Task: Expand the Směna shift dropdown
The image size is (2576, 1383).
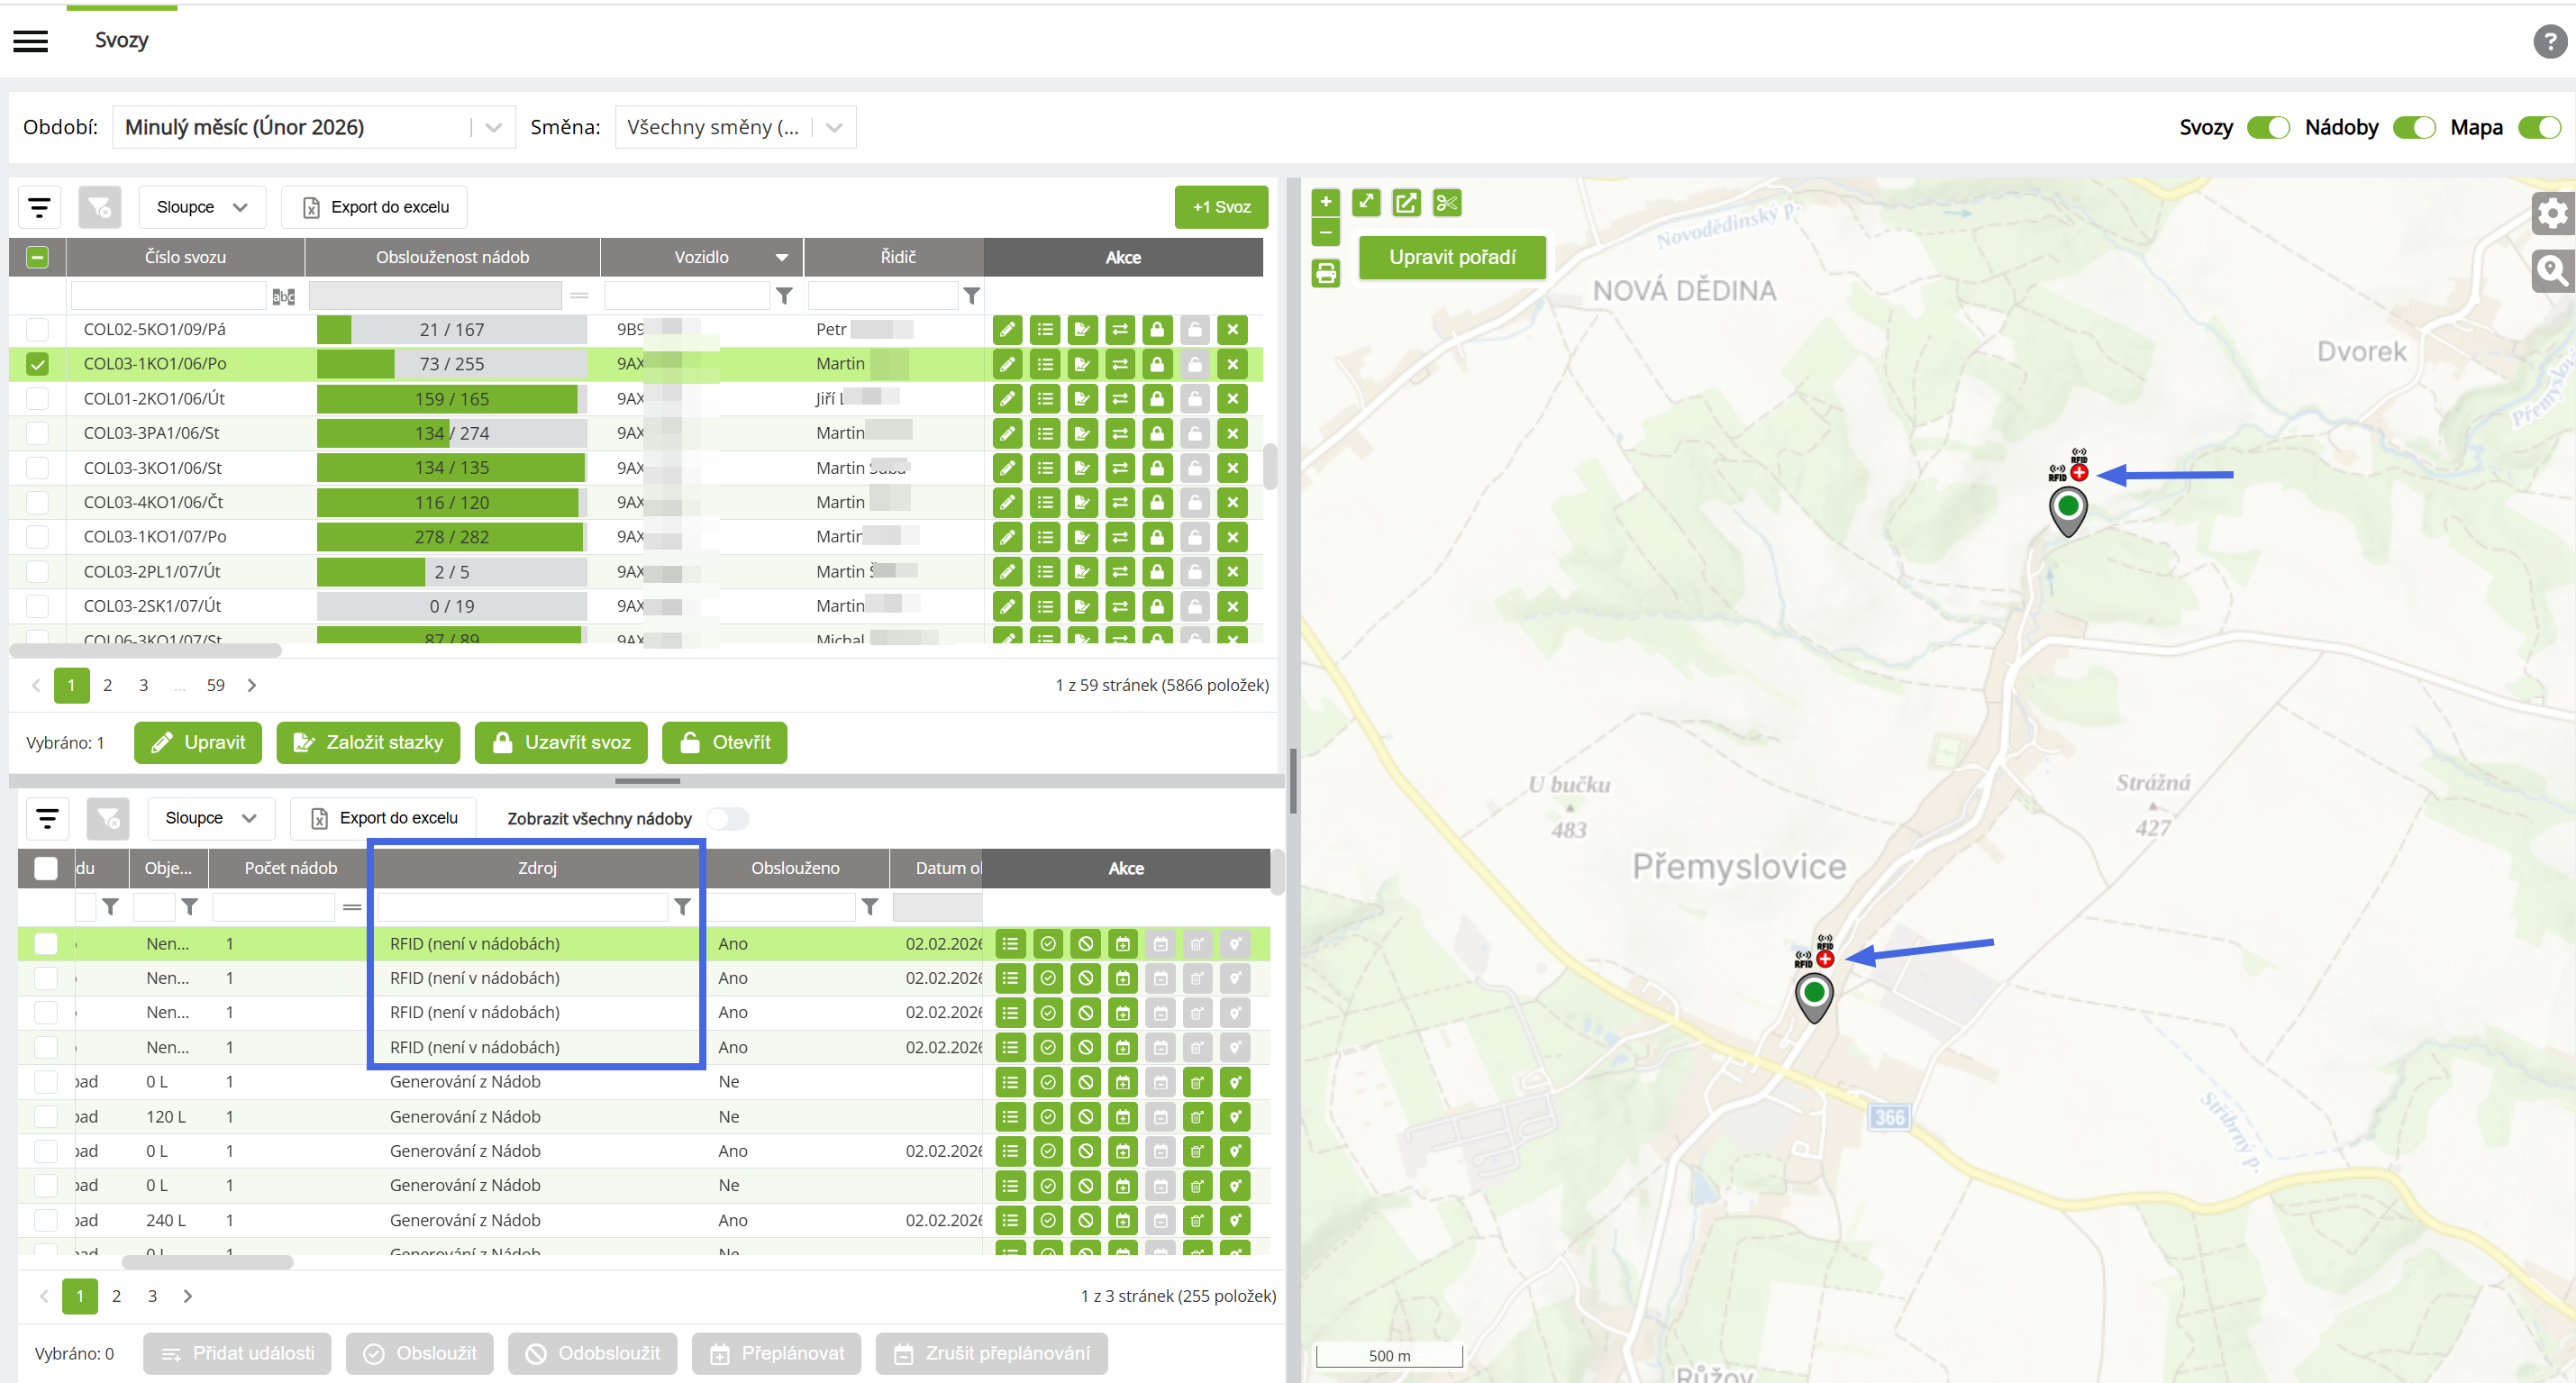Action: pyautogui.click(x=735, y=127)
